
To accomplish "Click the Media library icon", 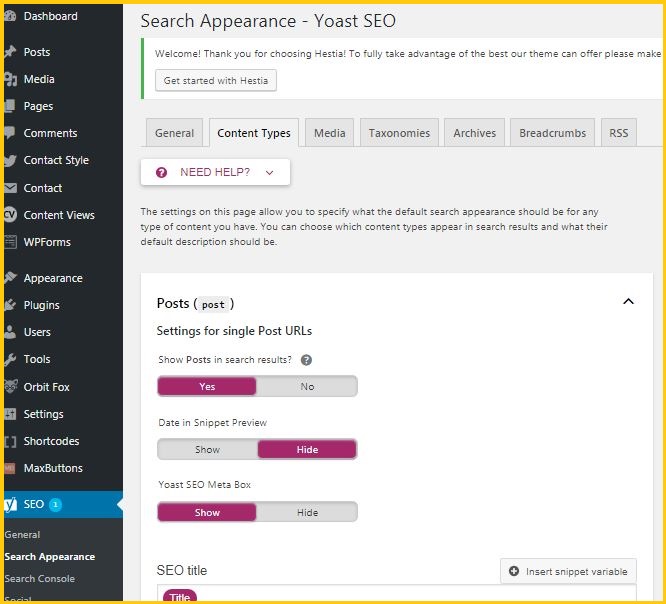I will click(x=10, y=79).
